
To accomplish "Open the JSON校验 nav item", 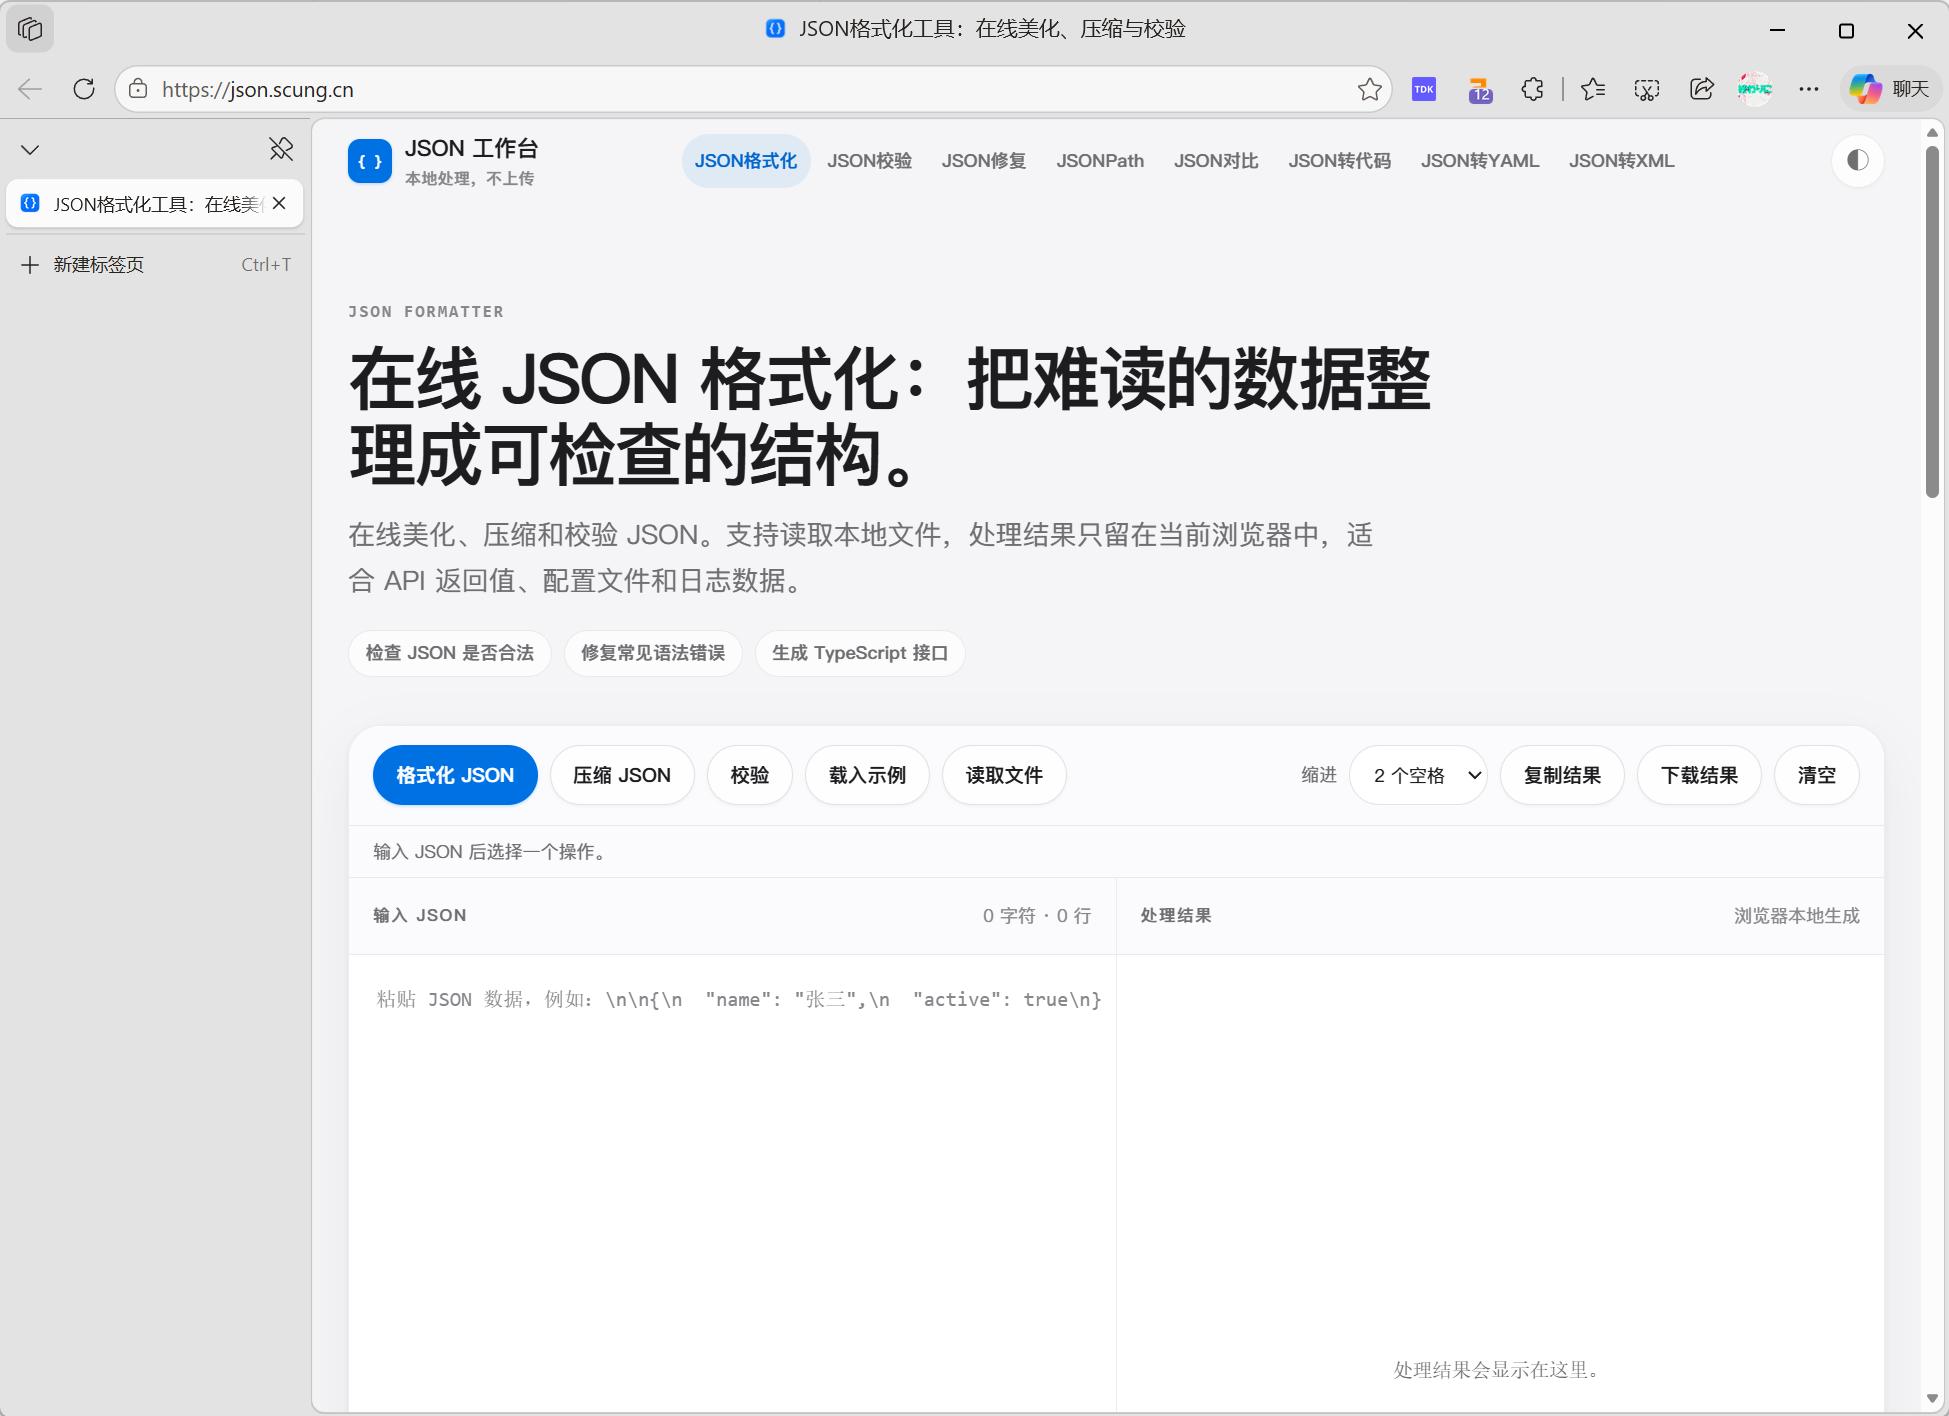I will coord(869,161).
